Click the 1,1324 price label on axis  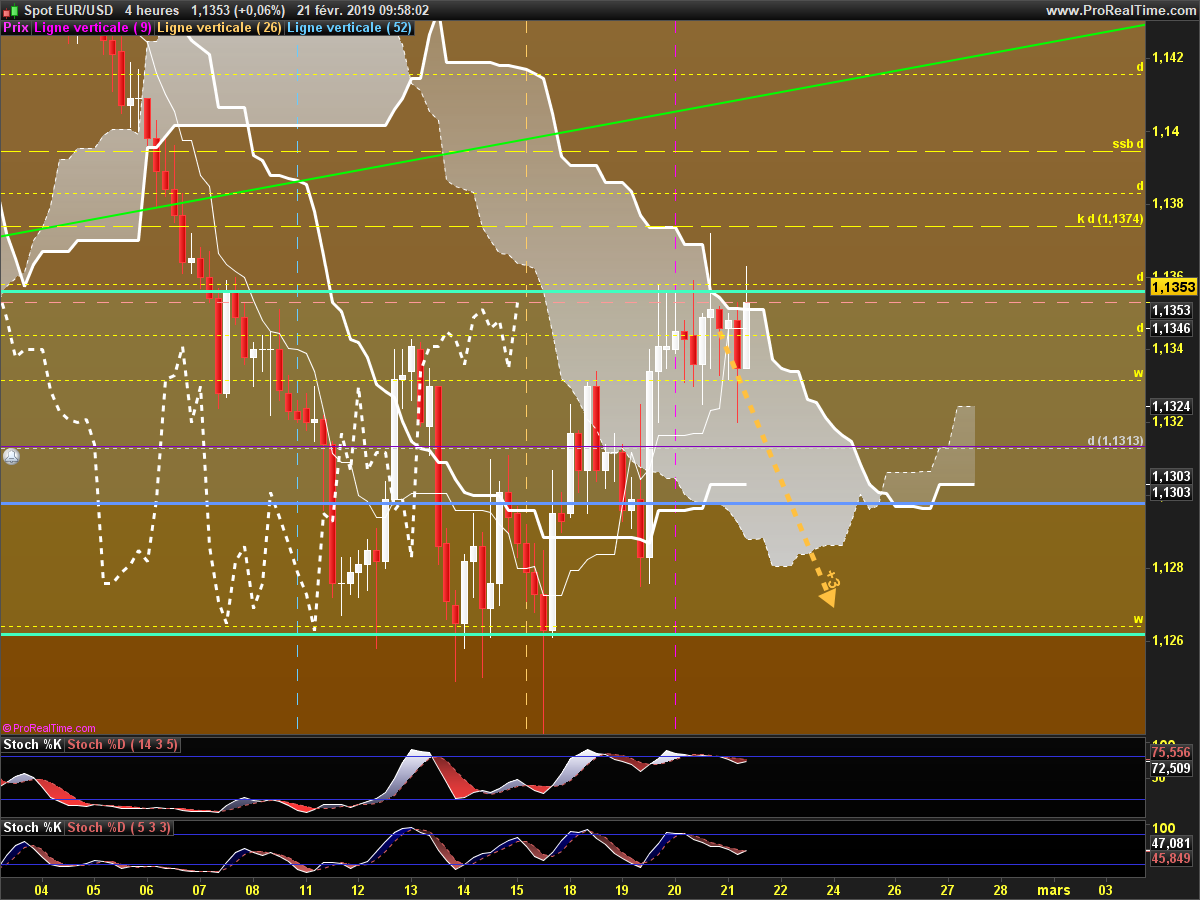[x=1170, y=406]
